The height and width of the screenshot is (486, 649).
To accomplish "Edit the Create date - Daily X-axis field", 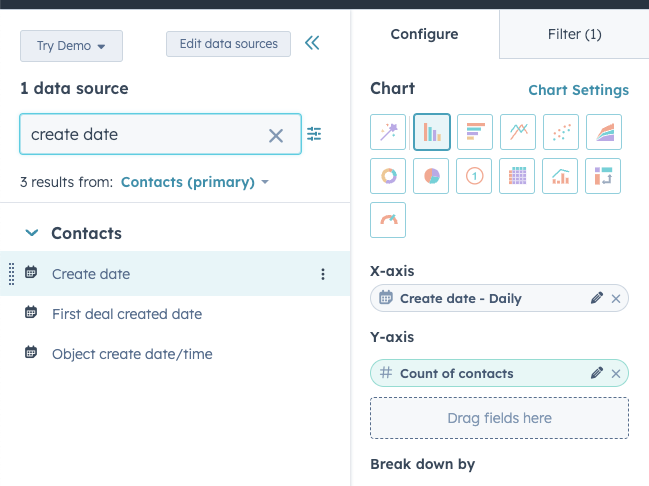I will pos(596,298).
